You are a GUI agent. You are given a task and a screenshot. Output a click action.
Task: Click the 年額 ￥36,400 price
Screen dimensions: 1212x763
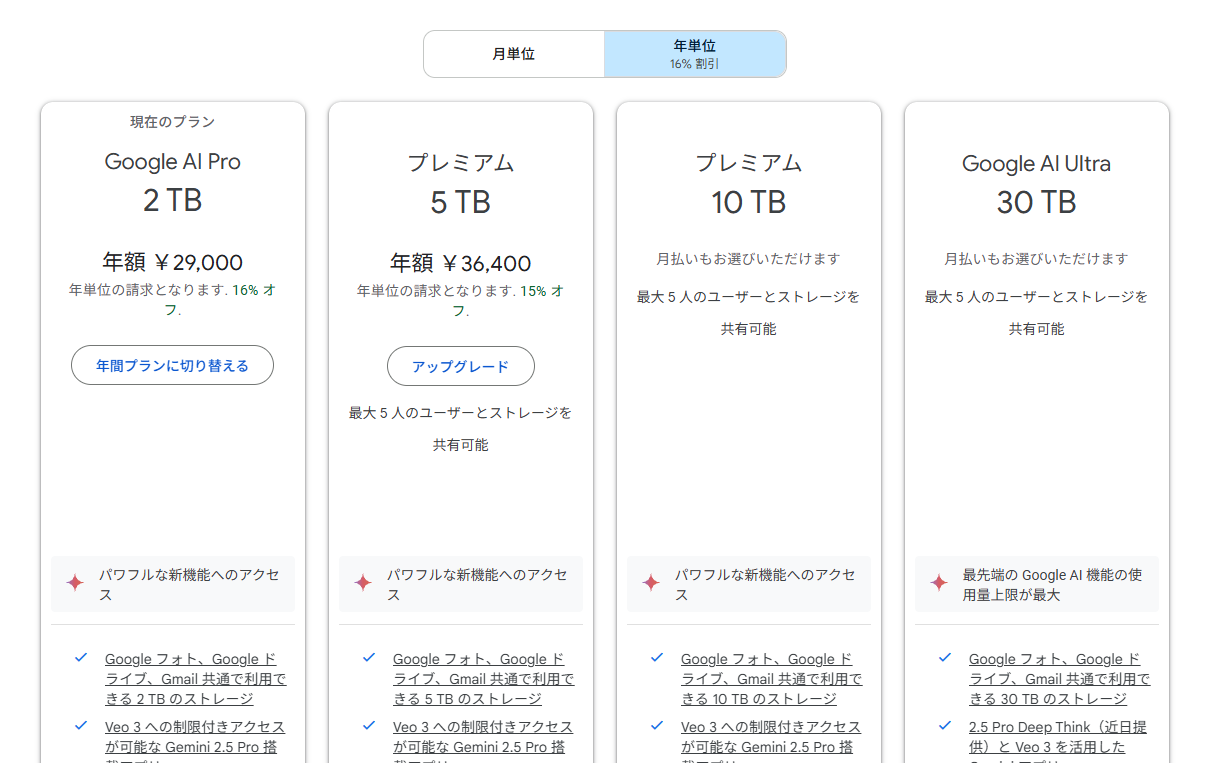[x=461, y=263]
